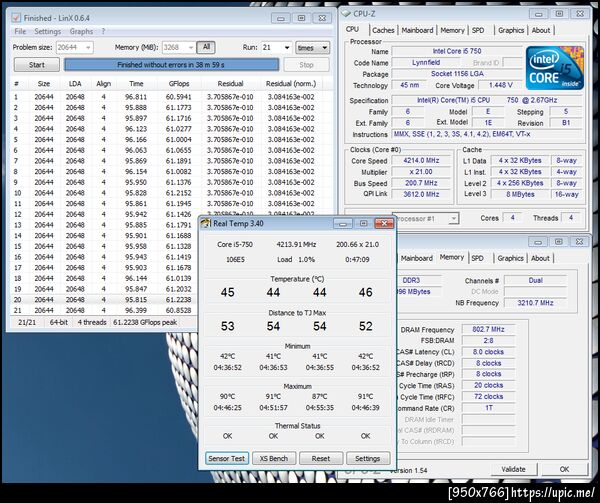Switch to the Graphics tab in top CPU-Z
Viewport: 600px width, 503px height.
click(x=511, y=30)
